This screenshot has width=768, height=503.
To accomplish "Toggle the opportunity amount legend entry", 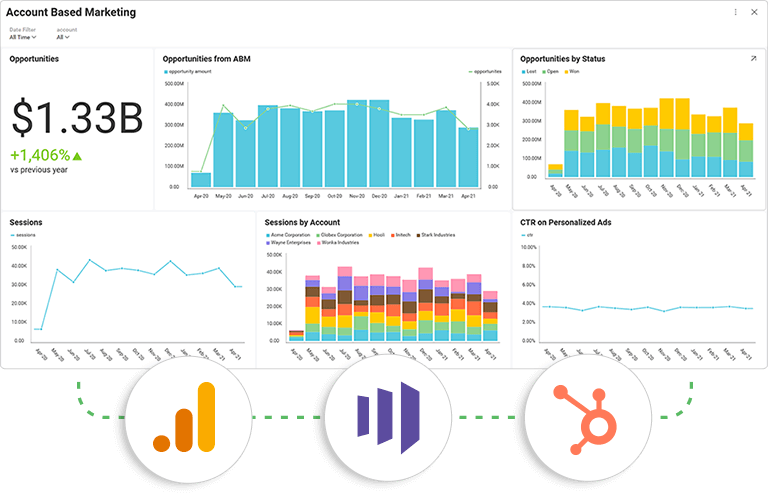I will click(188, 72).
